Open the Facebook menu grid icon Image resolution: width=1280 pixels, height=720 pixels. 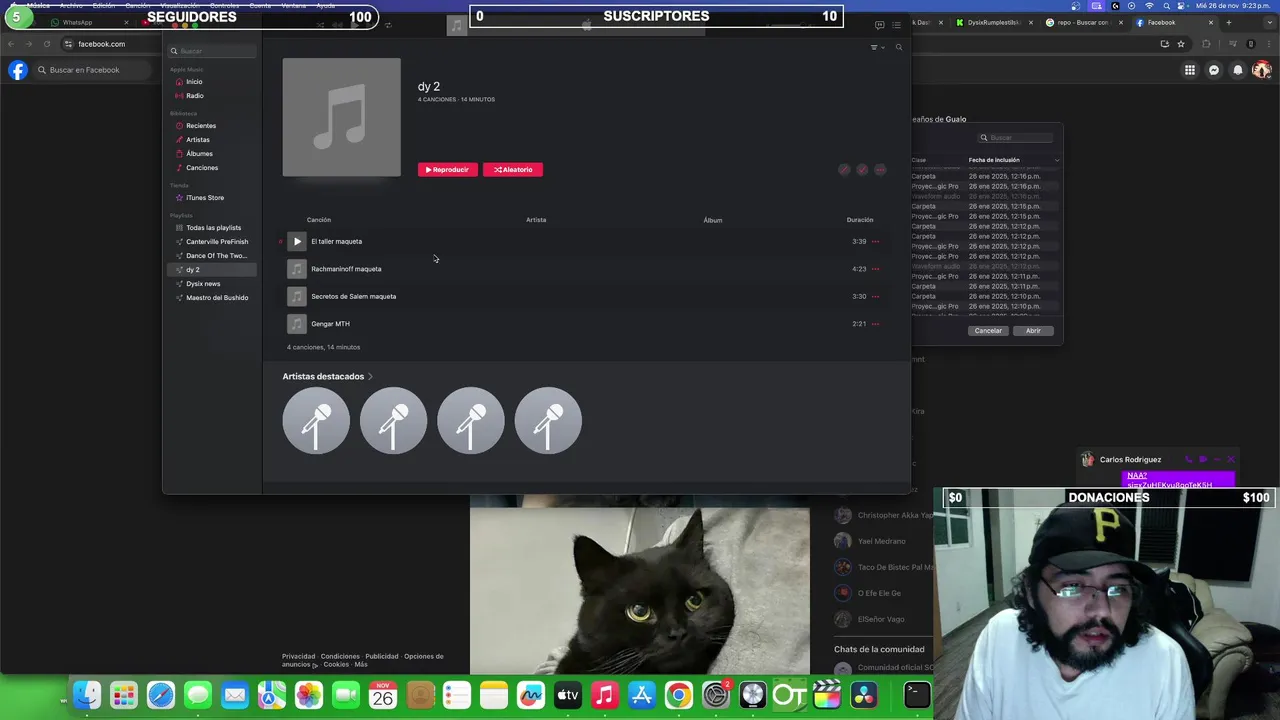[1190, 70]
